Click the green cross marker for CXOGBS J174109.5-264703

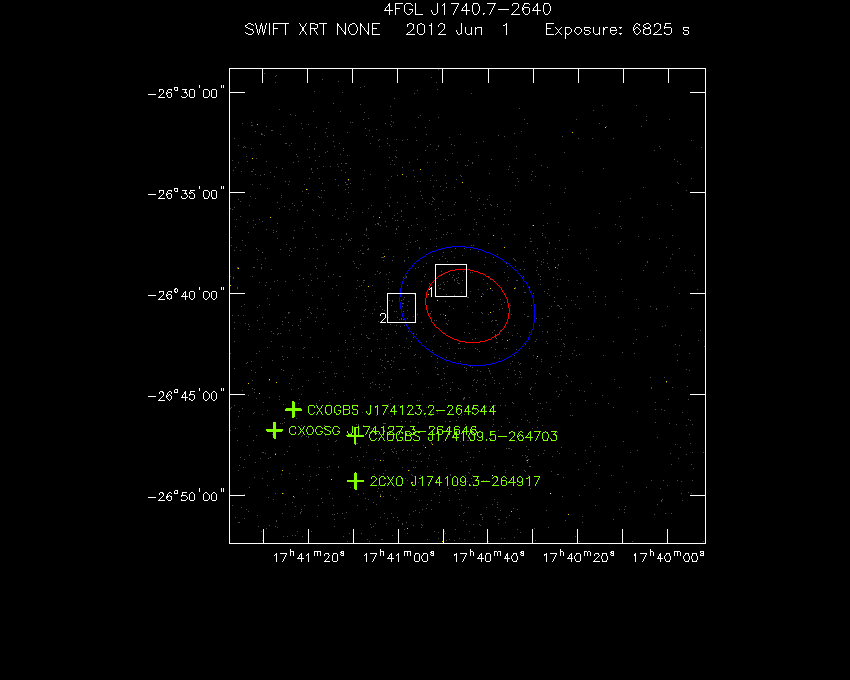tap(355, 436)
